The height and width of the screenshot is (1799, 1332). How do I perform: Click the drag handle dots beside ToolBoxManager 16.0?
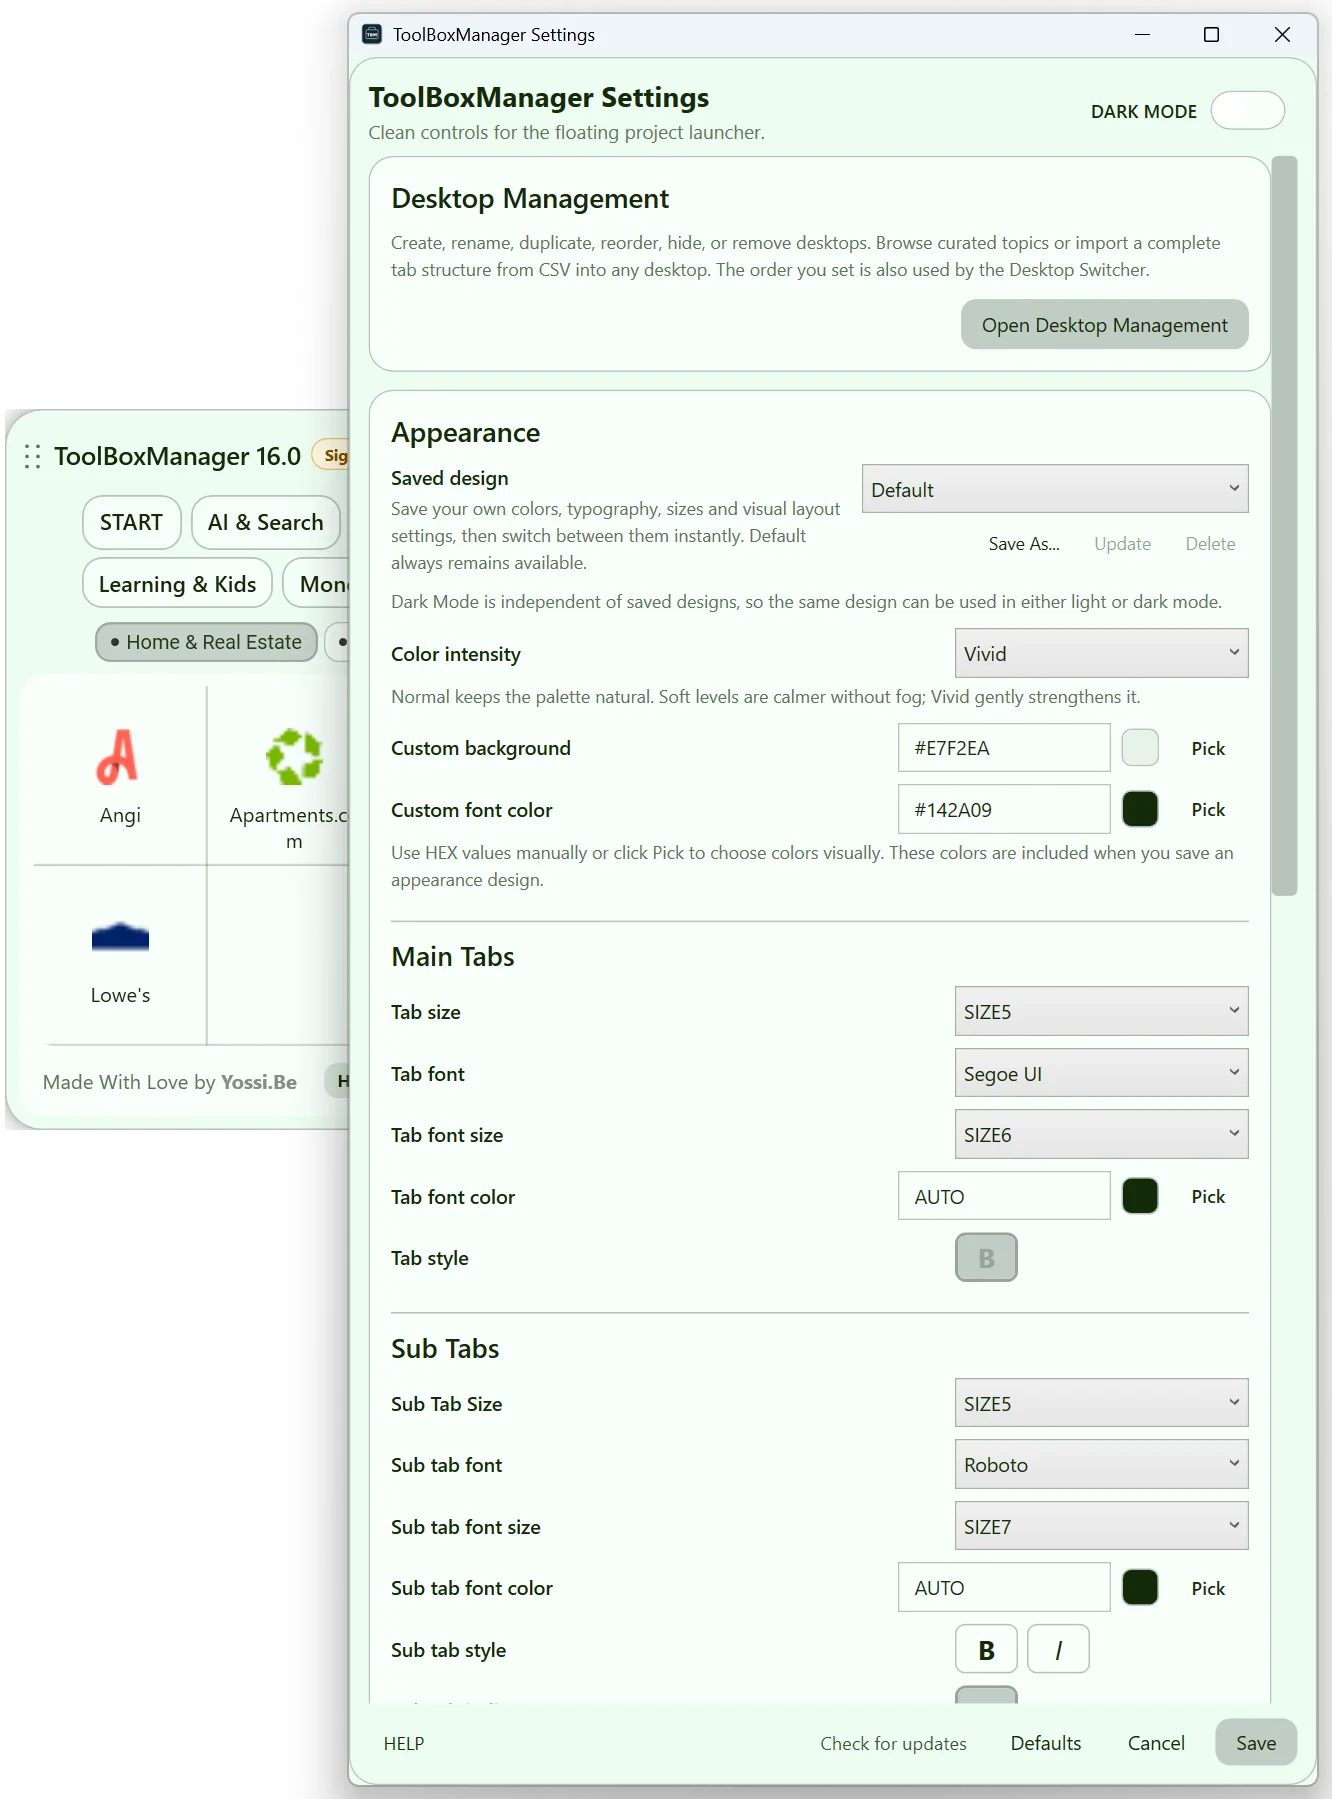click(32, 457)
